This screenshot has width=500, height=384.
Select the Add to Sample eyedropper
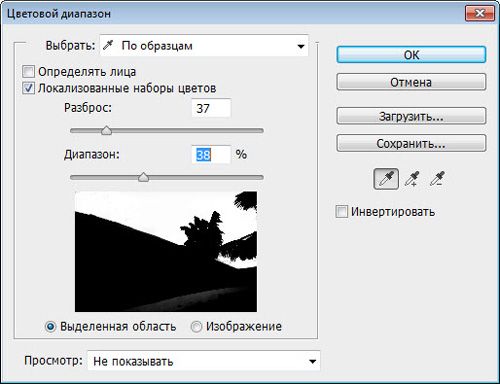tap(412, 179)
